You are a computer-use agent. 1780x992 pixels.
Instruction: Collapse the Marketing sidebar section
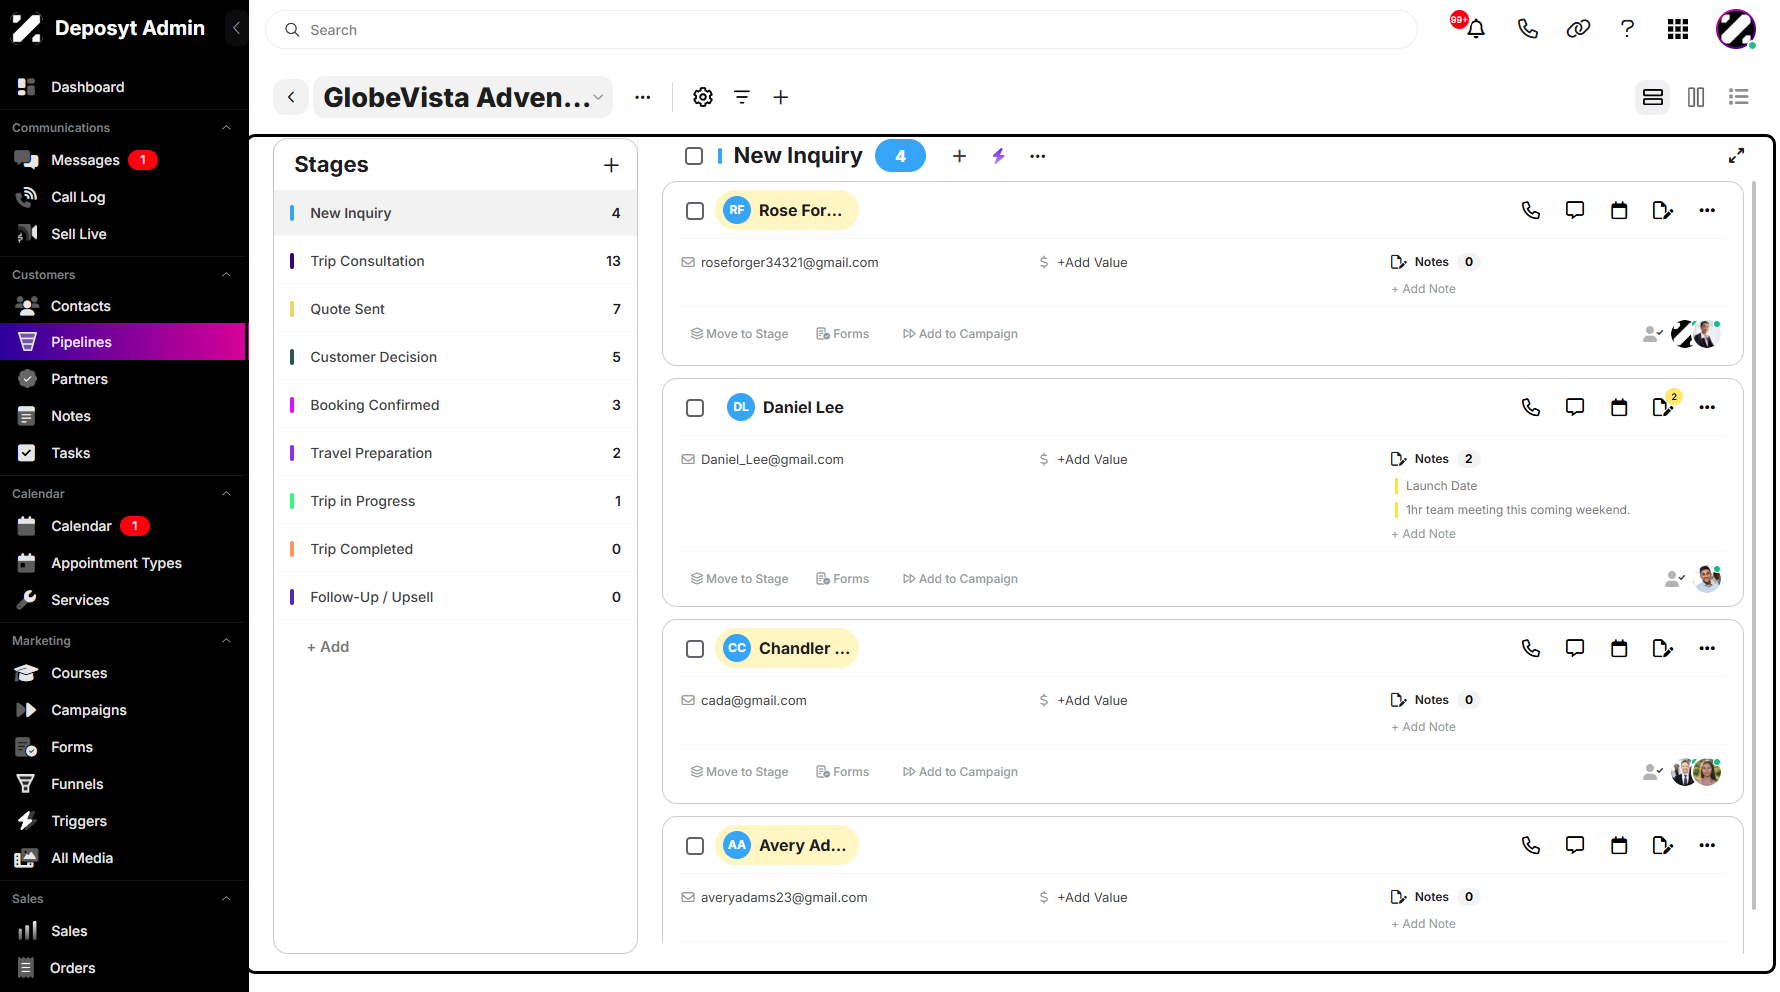pyautogui.click(x=226, y=641)
